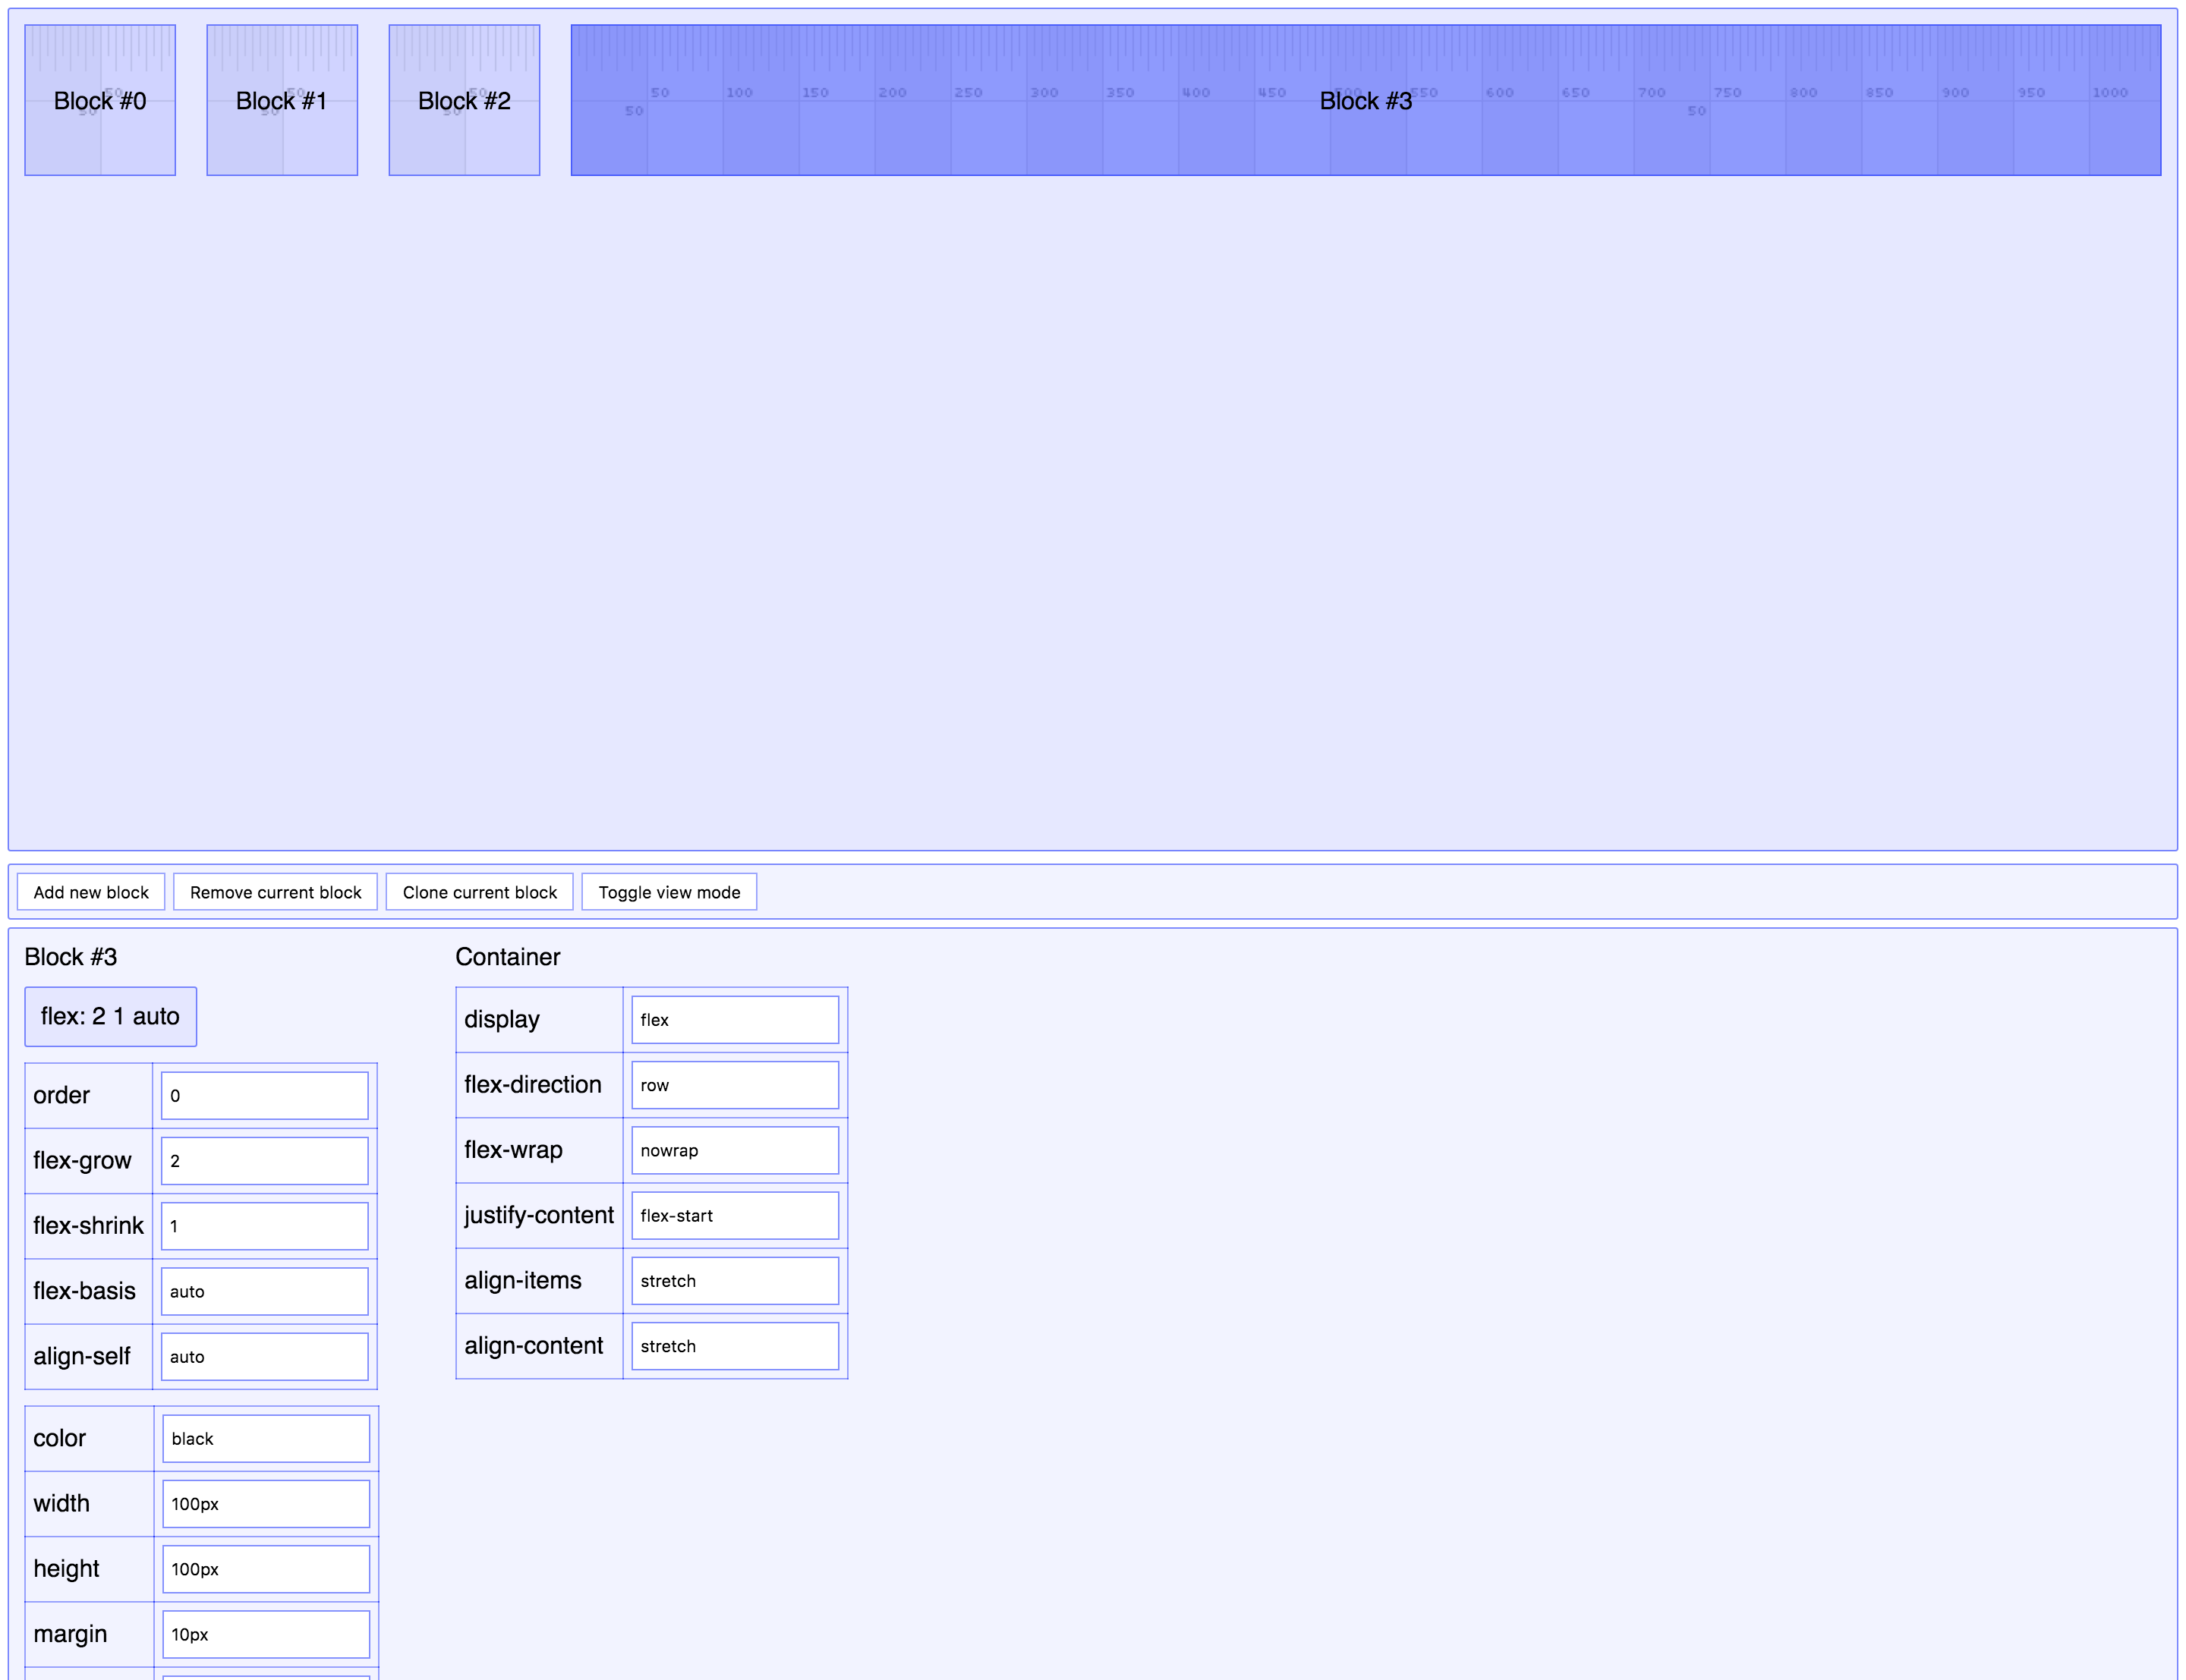This screenshot has width=2186, height=1680.
Task: Click the align-self input
Action: pos(264,1357)
